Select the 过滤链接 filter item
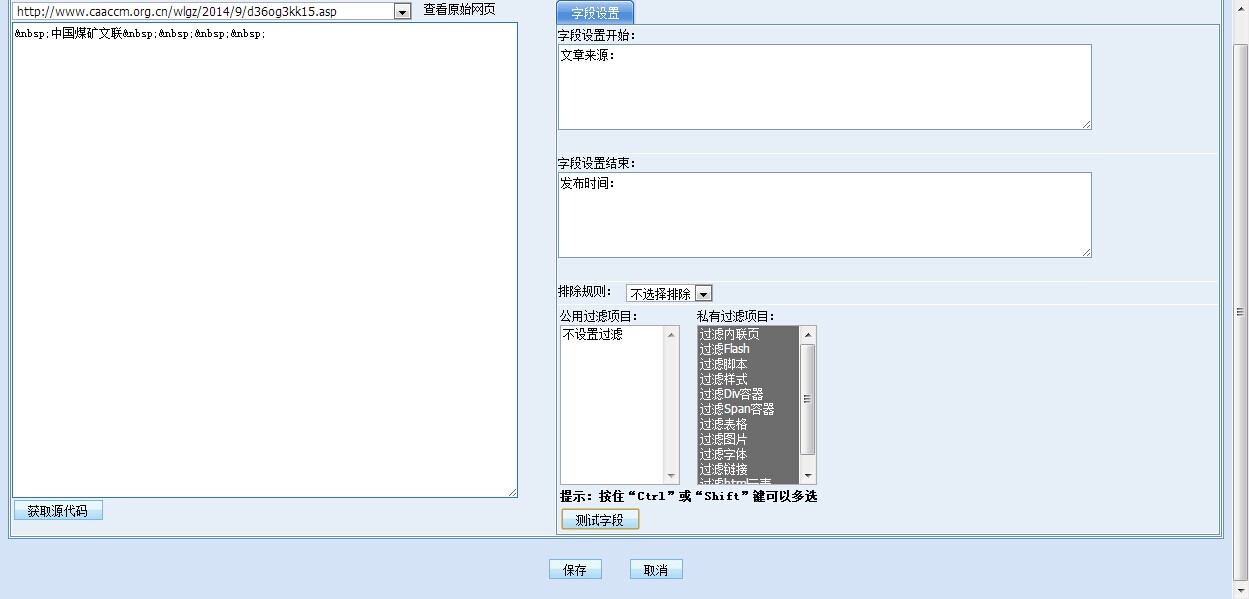 723,469
